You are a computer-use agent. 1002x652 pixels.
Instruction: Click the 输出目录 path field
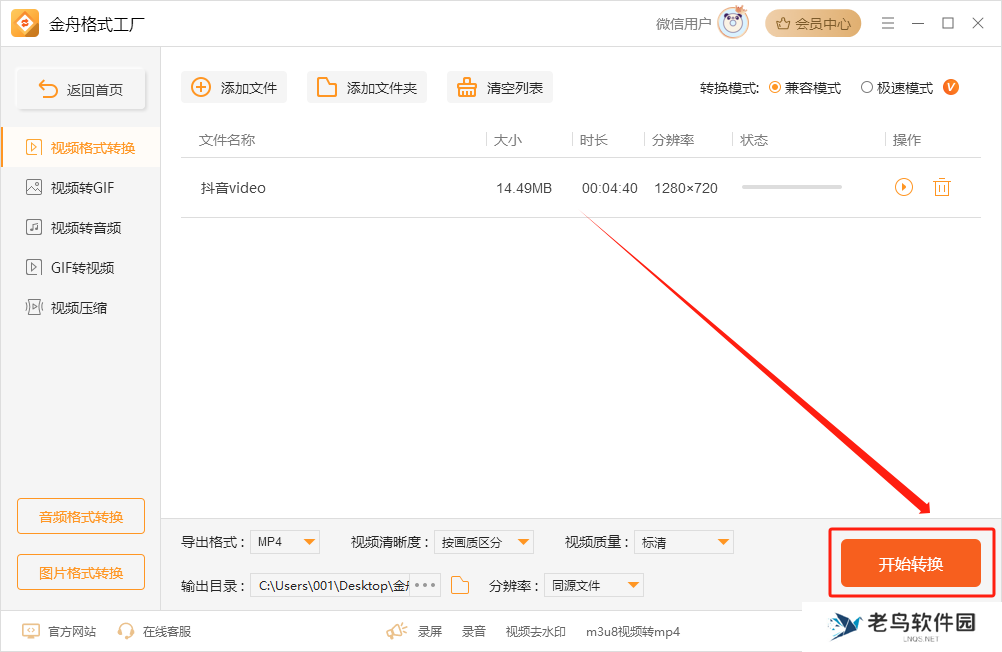tap(330, 586)
